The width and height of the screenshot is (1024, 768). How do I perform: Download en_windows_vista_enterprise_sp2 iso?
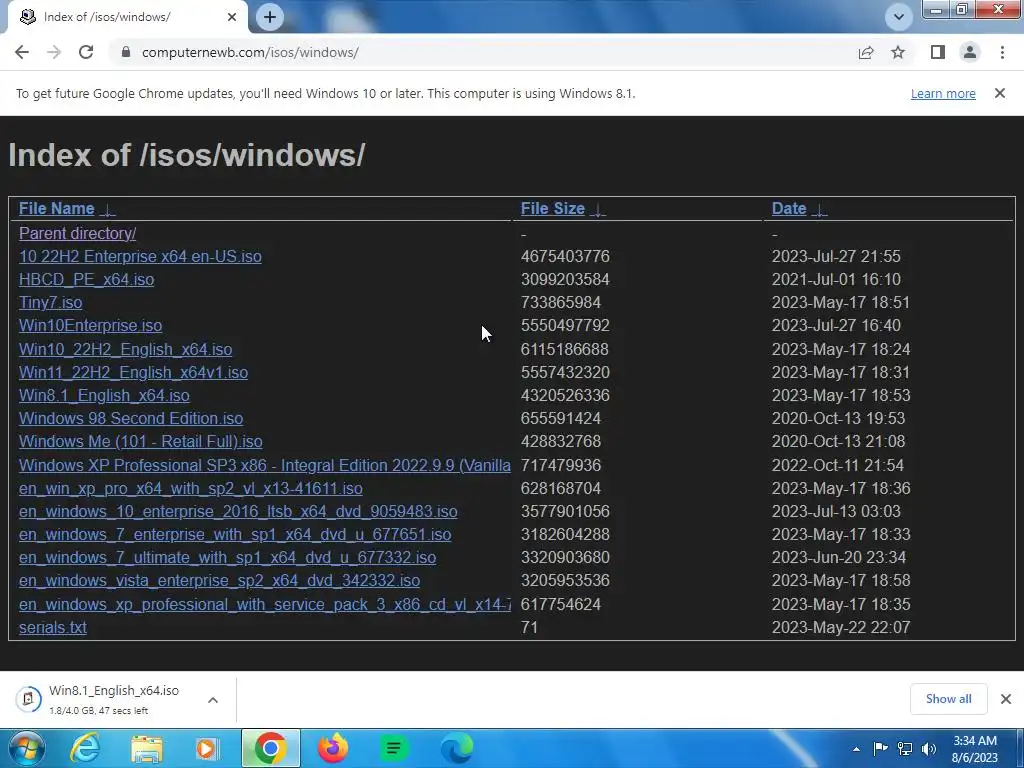tap(219, 580)
